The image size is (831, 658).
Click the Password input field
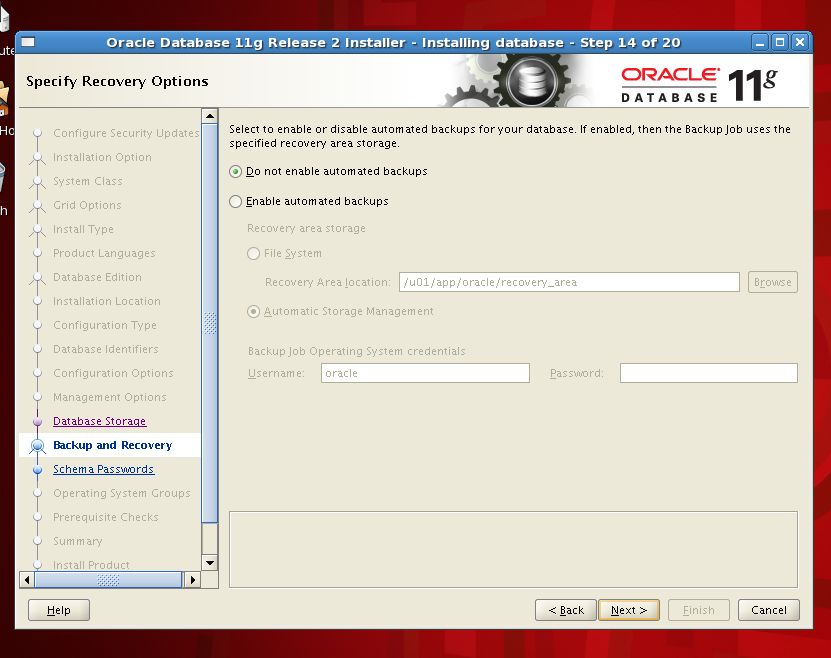708,373
